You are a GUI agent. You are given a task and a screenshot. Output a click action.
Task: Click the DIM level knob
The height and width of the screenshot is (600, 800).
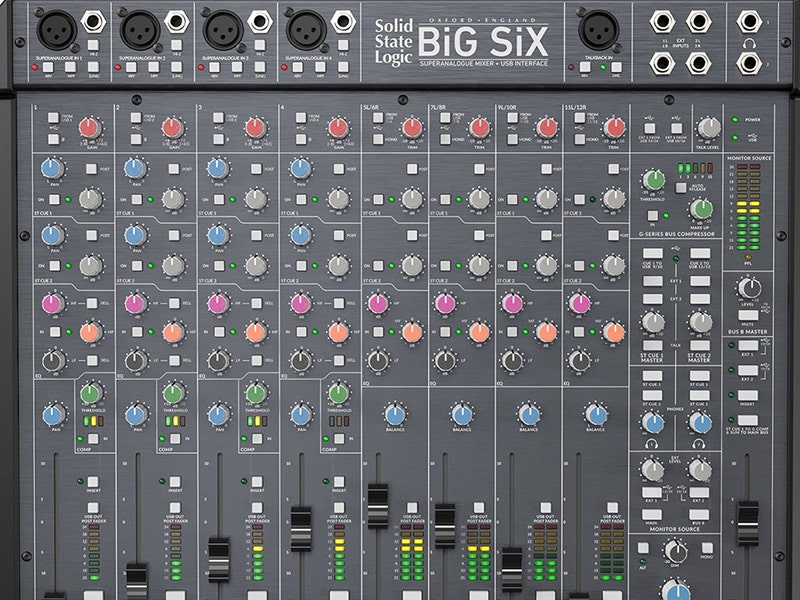tap(676, 551)
